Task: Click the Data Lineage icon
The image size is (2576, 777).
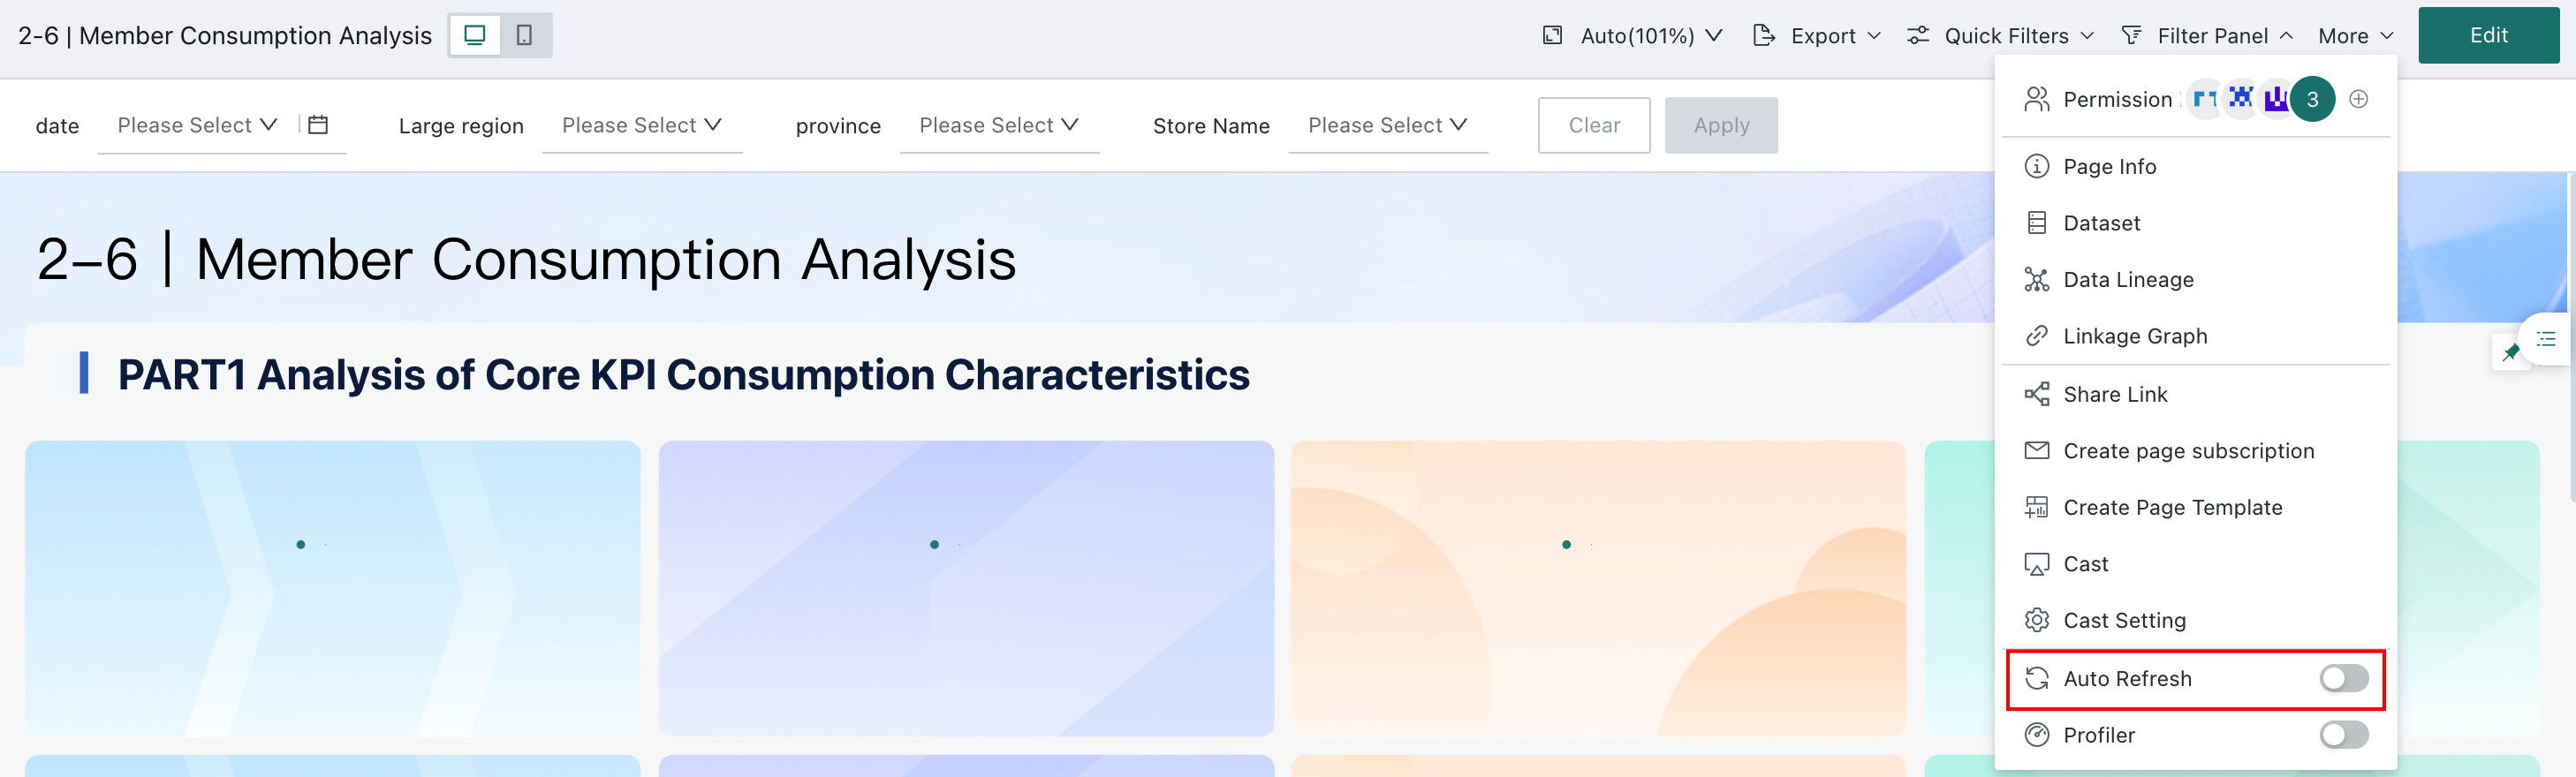Action: tap(2036, 280)
